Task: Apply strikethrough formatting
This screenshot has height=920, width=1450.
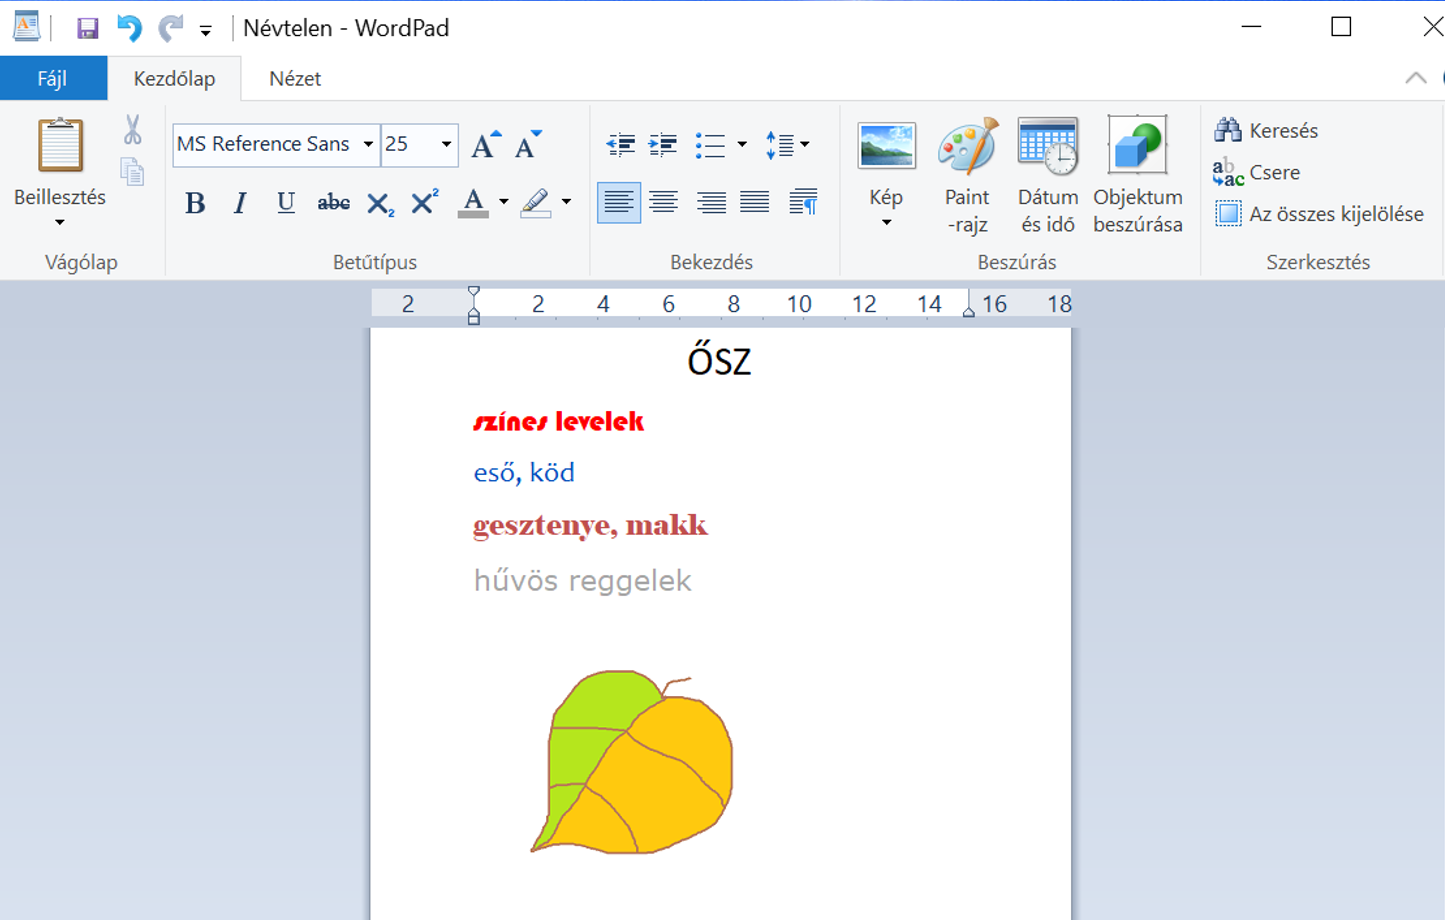Action: [x=333, y=203]
